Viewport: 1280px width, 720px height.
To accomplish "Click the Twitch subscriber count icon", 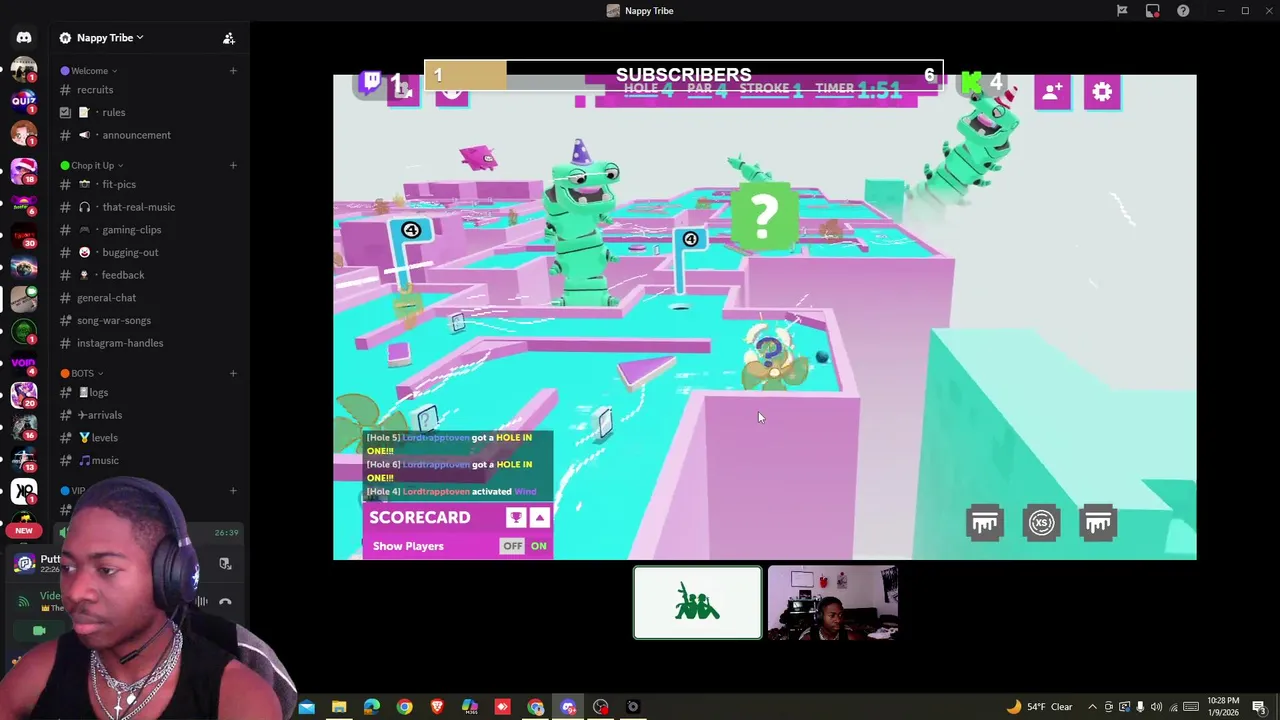I will pyautogui.click(x=372, y=82).
